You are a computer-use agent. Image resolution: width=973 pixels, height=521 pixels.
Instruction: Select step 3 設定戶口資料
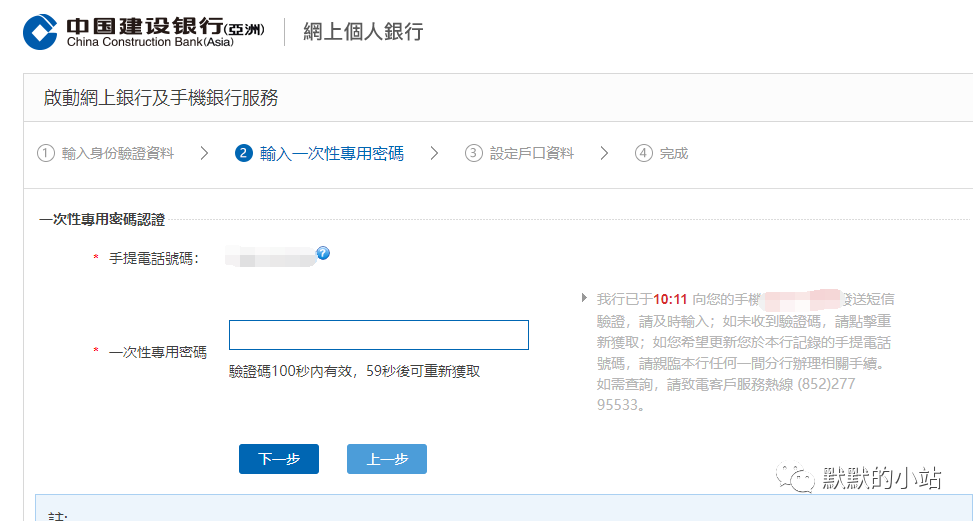tap(519, 153)
